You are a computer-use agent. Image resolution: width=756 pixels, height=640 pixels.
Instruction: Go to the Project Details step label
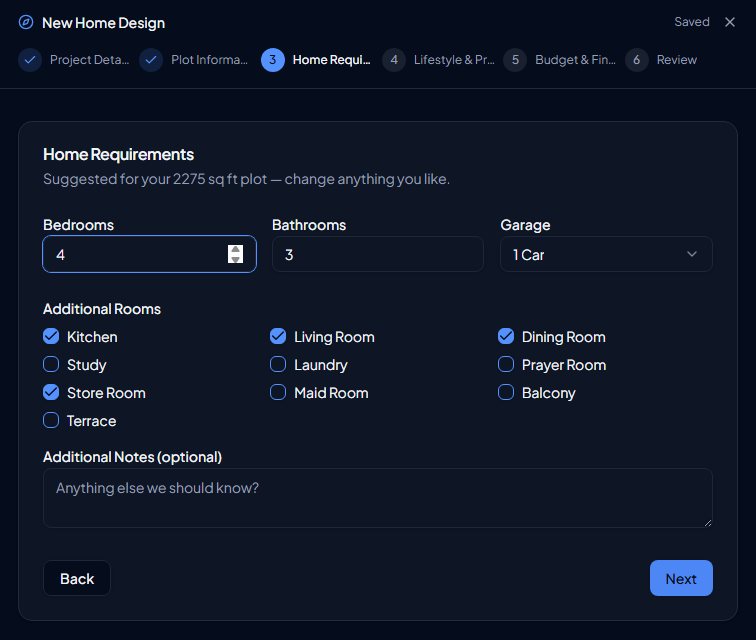click(89, 60)
